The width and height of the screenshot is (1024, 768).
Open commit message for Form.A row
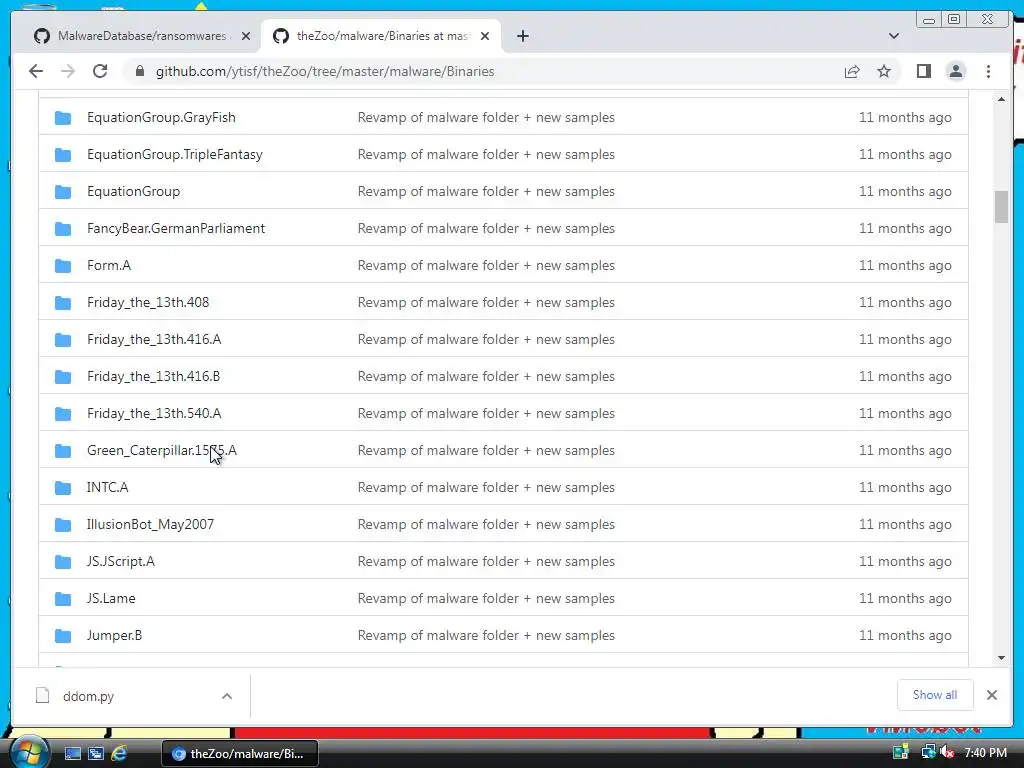(x=486, y=265)
